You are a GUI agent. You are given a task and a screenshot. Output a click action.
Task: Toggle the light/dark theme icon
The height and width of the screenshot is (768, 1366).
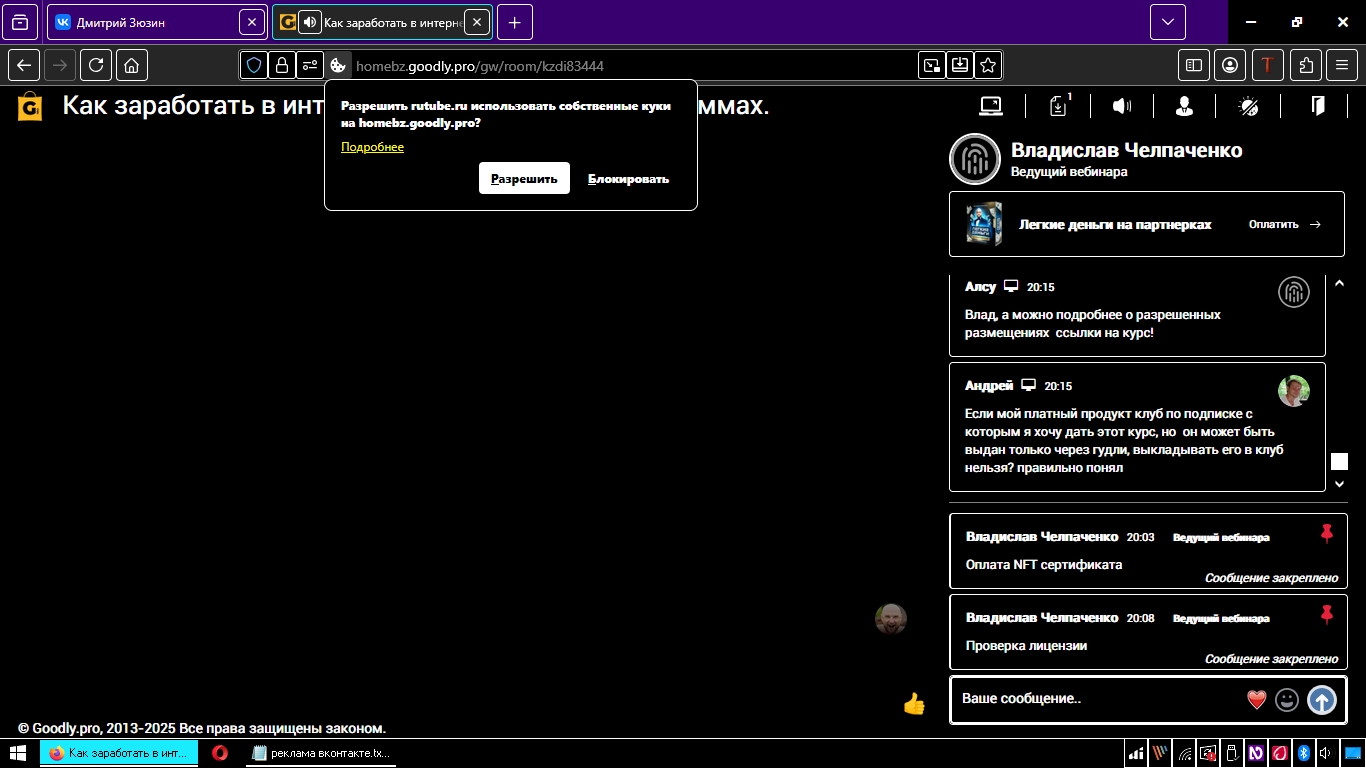pyautogui.click(x=1249, y=106)
